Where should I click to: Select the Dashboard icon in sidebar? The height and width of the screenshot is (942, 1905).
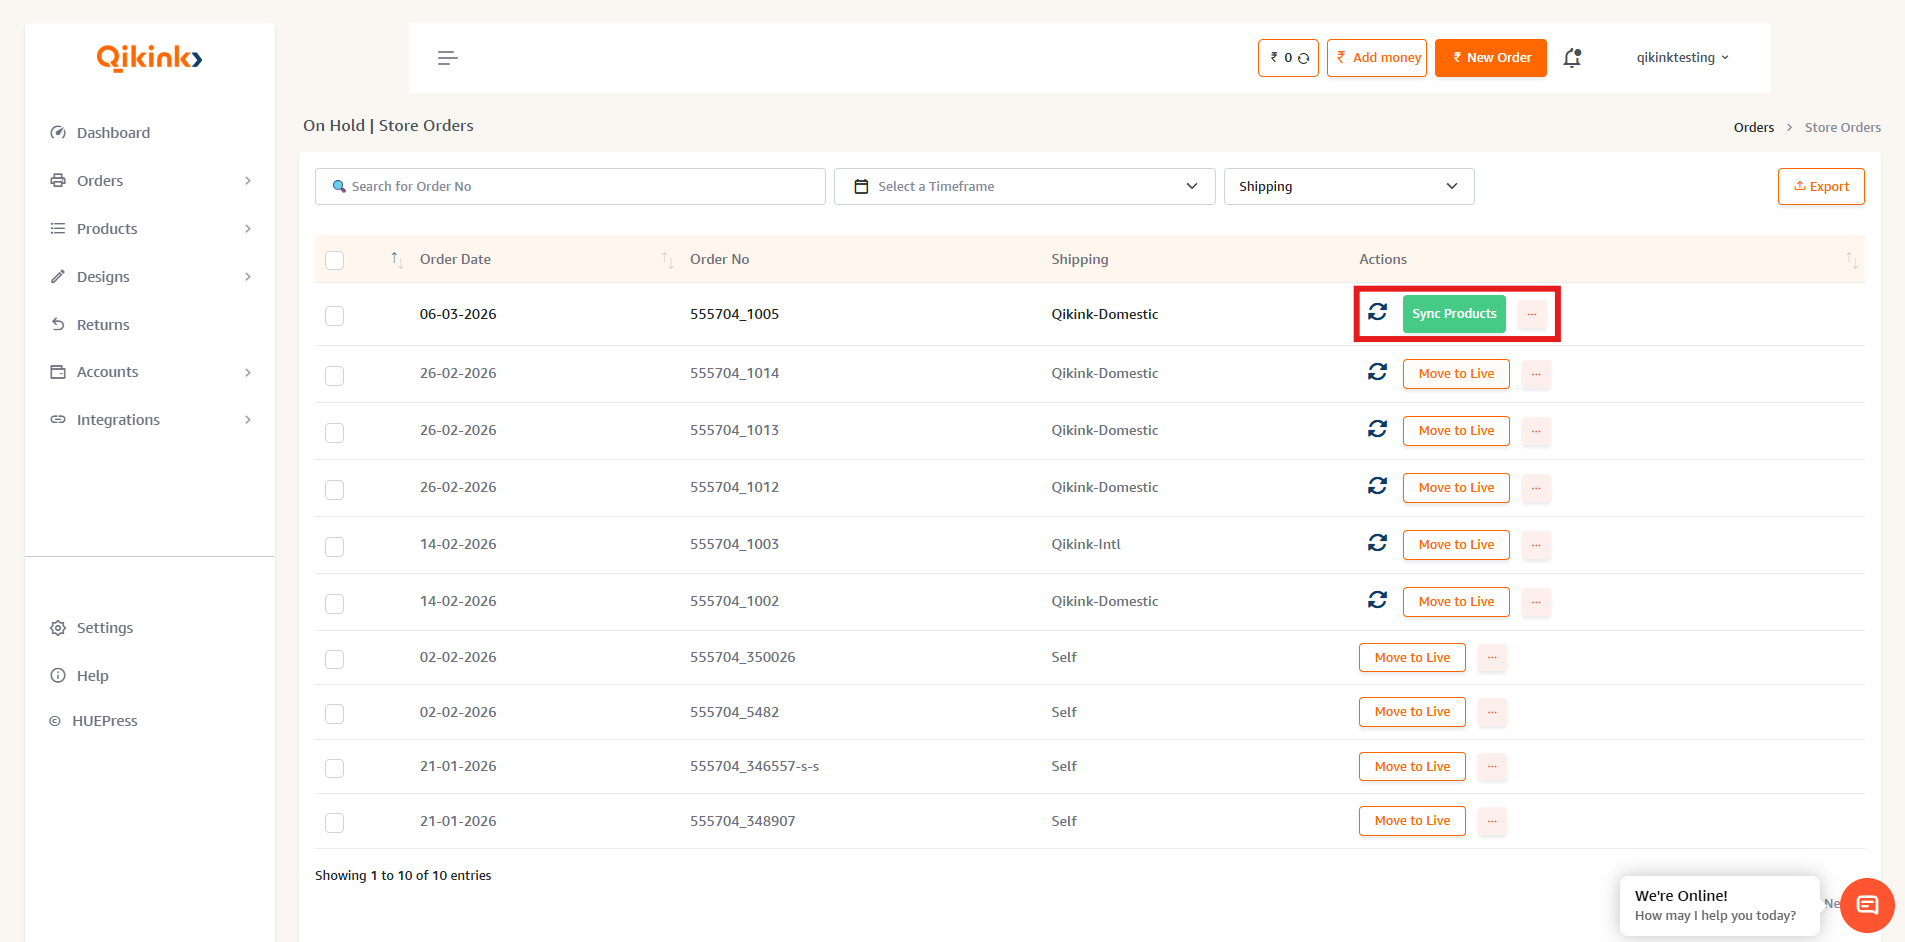click(x=59, y=132)
